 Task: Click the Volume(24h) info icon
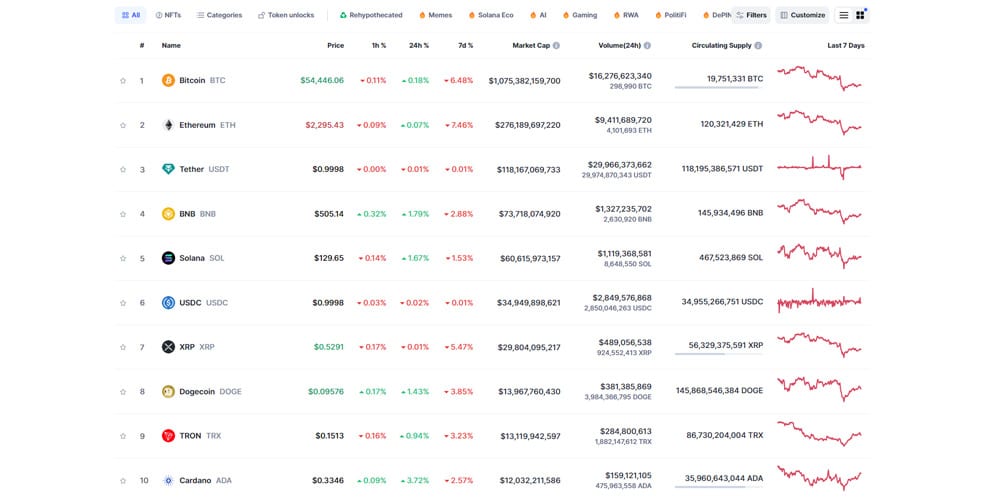pyautogui.click(x=647, y=45)
